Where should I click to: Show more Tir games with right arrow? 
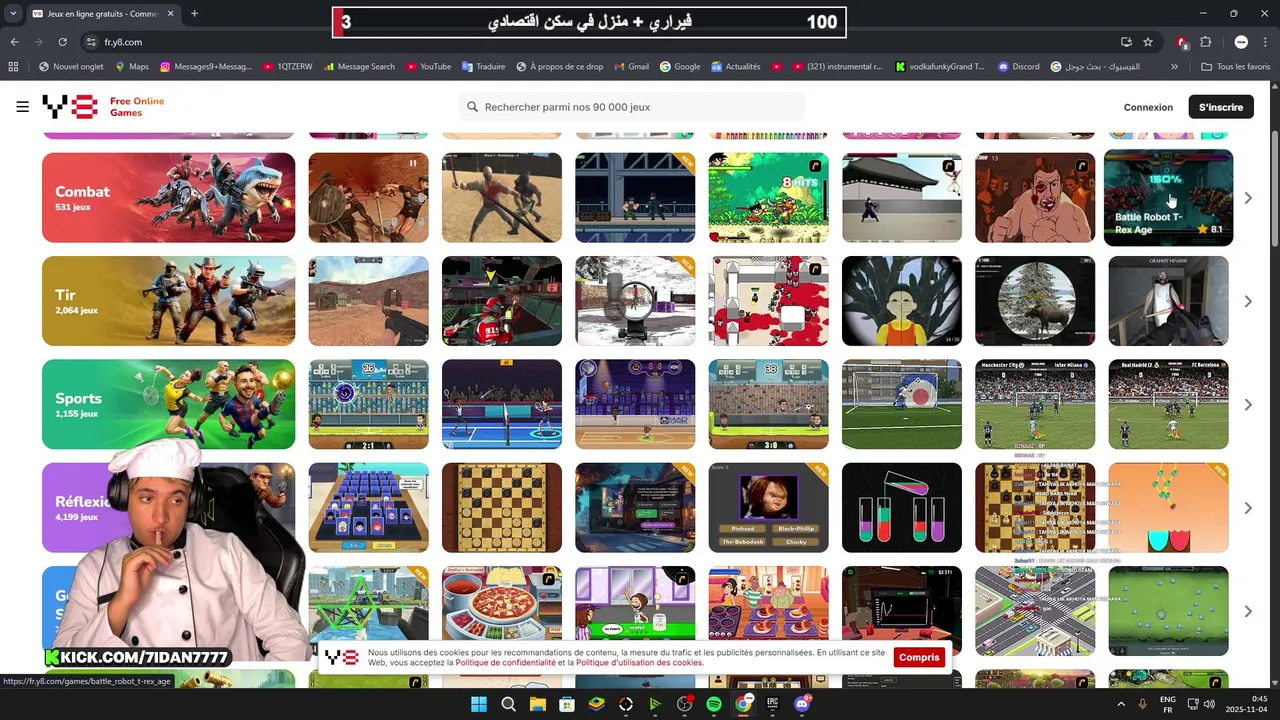[x=1248, y=301]
